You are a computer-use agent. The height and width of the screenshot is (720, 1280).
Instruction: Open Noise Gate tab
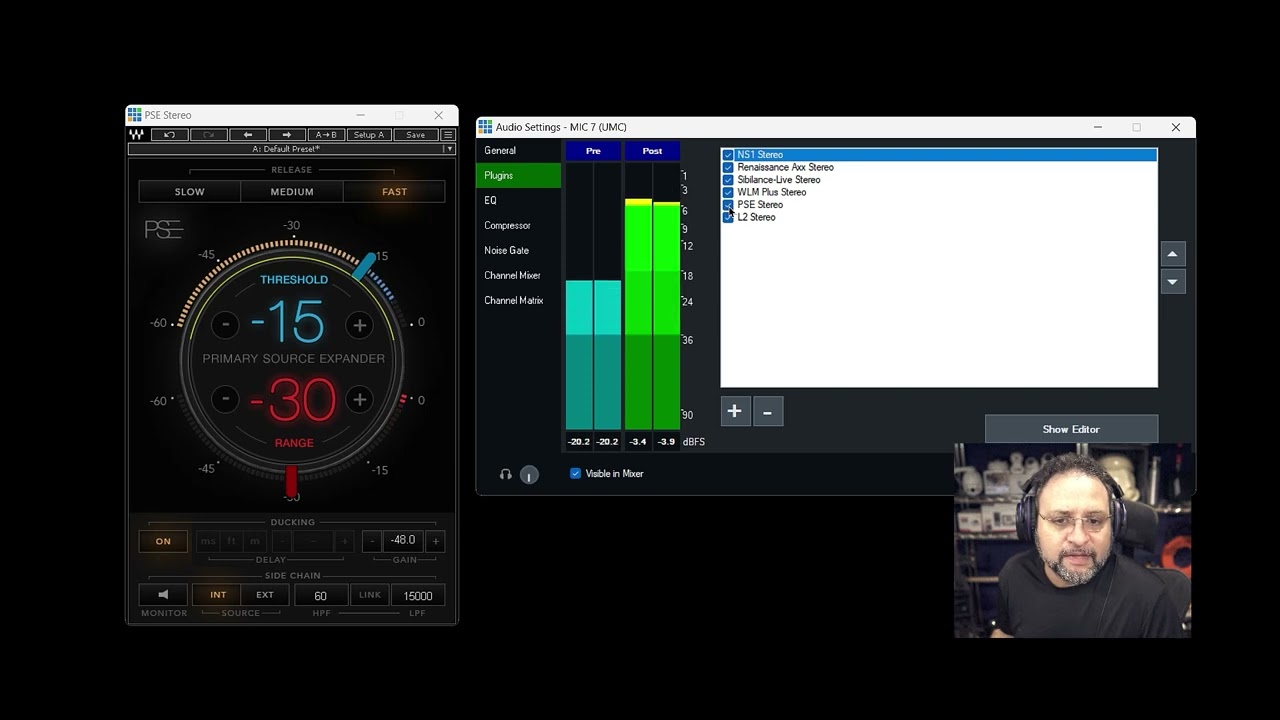tap(518, 251)
